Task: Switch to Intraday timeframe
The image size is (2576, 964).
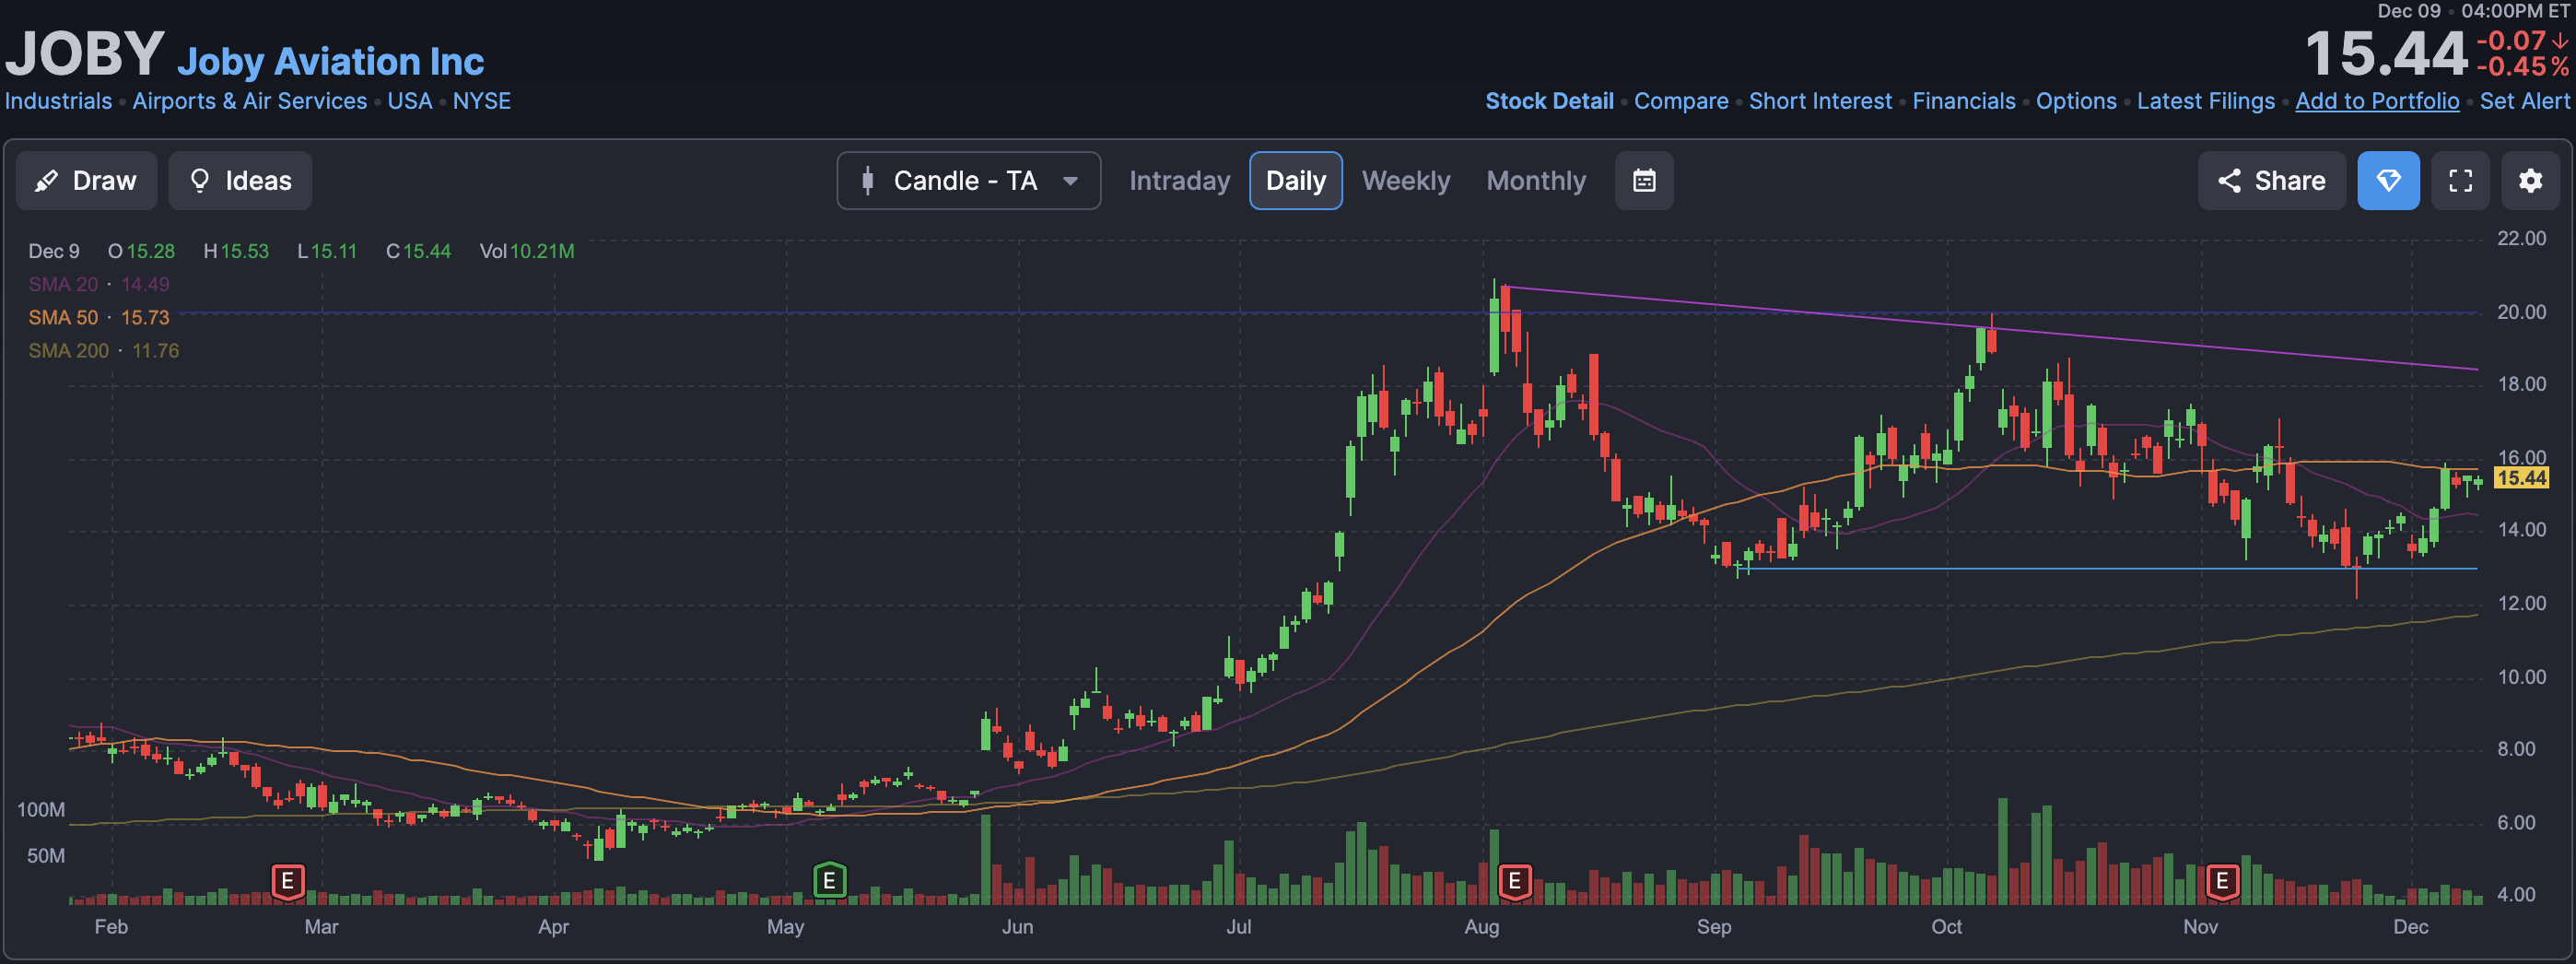Action: click(1179, 181)
